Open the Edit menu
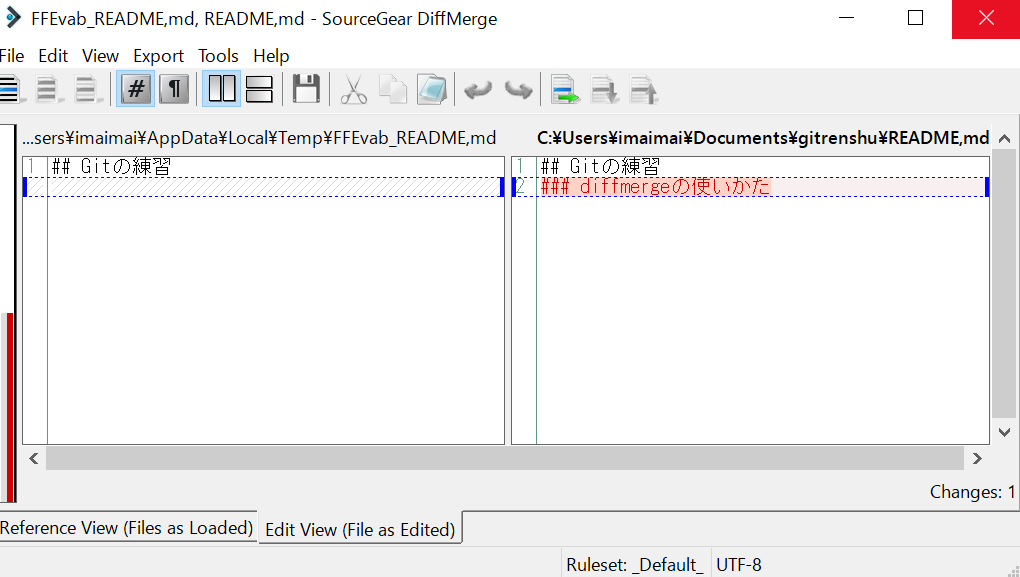 tap(53, 56)
